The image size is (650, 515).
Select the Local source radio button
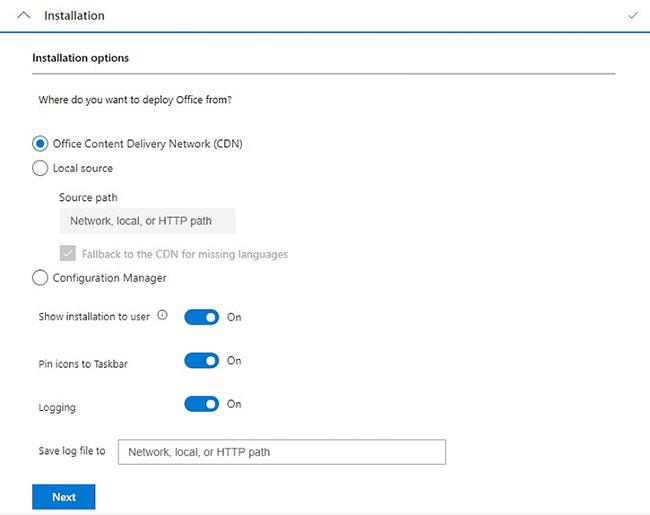40,168
